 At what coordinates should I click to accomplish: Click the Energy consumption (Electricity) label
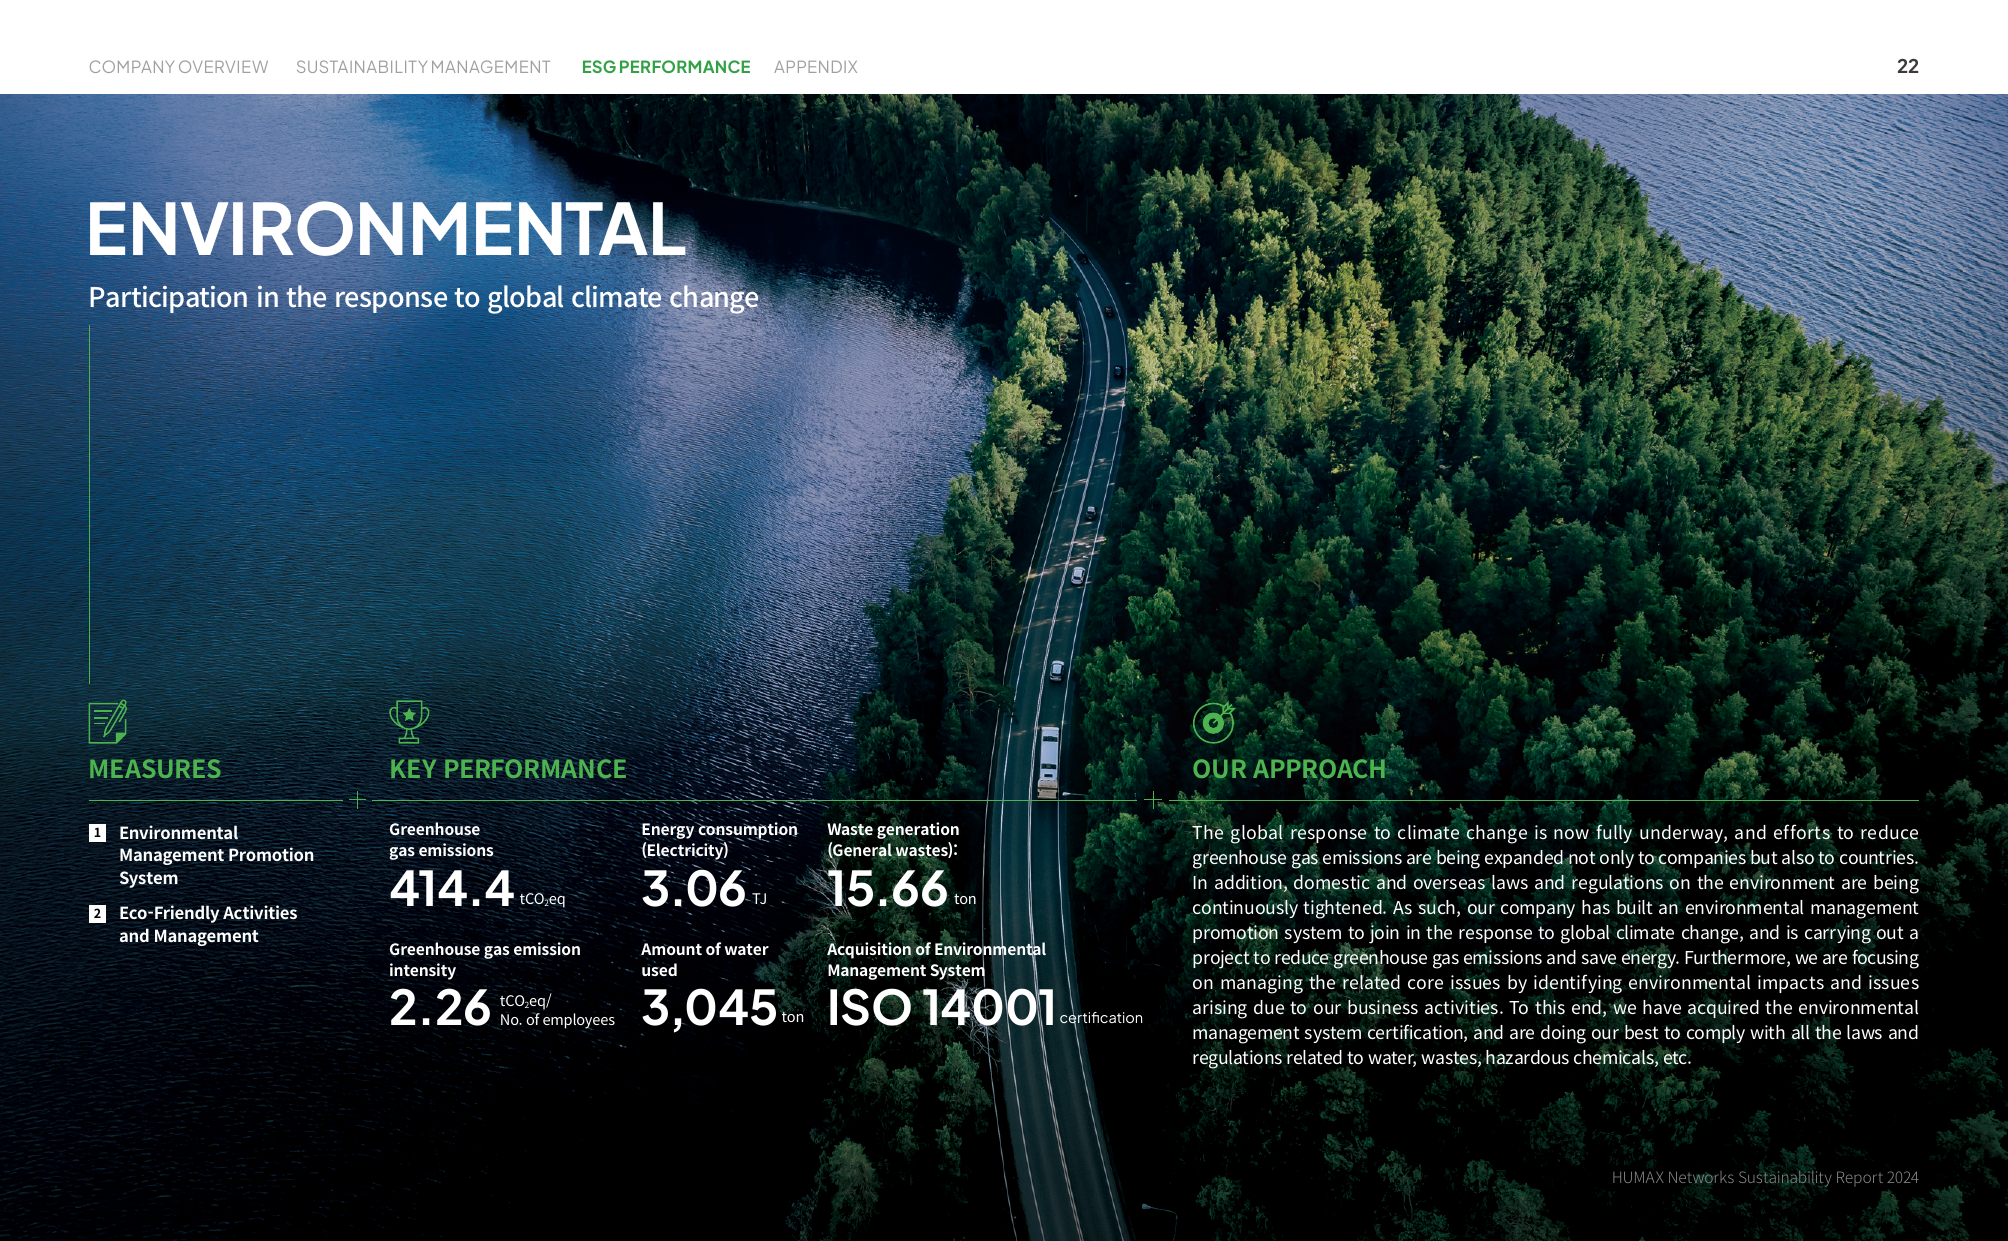(719, 840)
